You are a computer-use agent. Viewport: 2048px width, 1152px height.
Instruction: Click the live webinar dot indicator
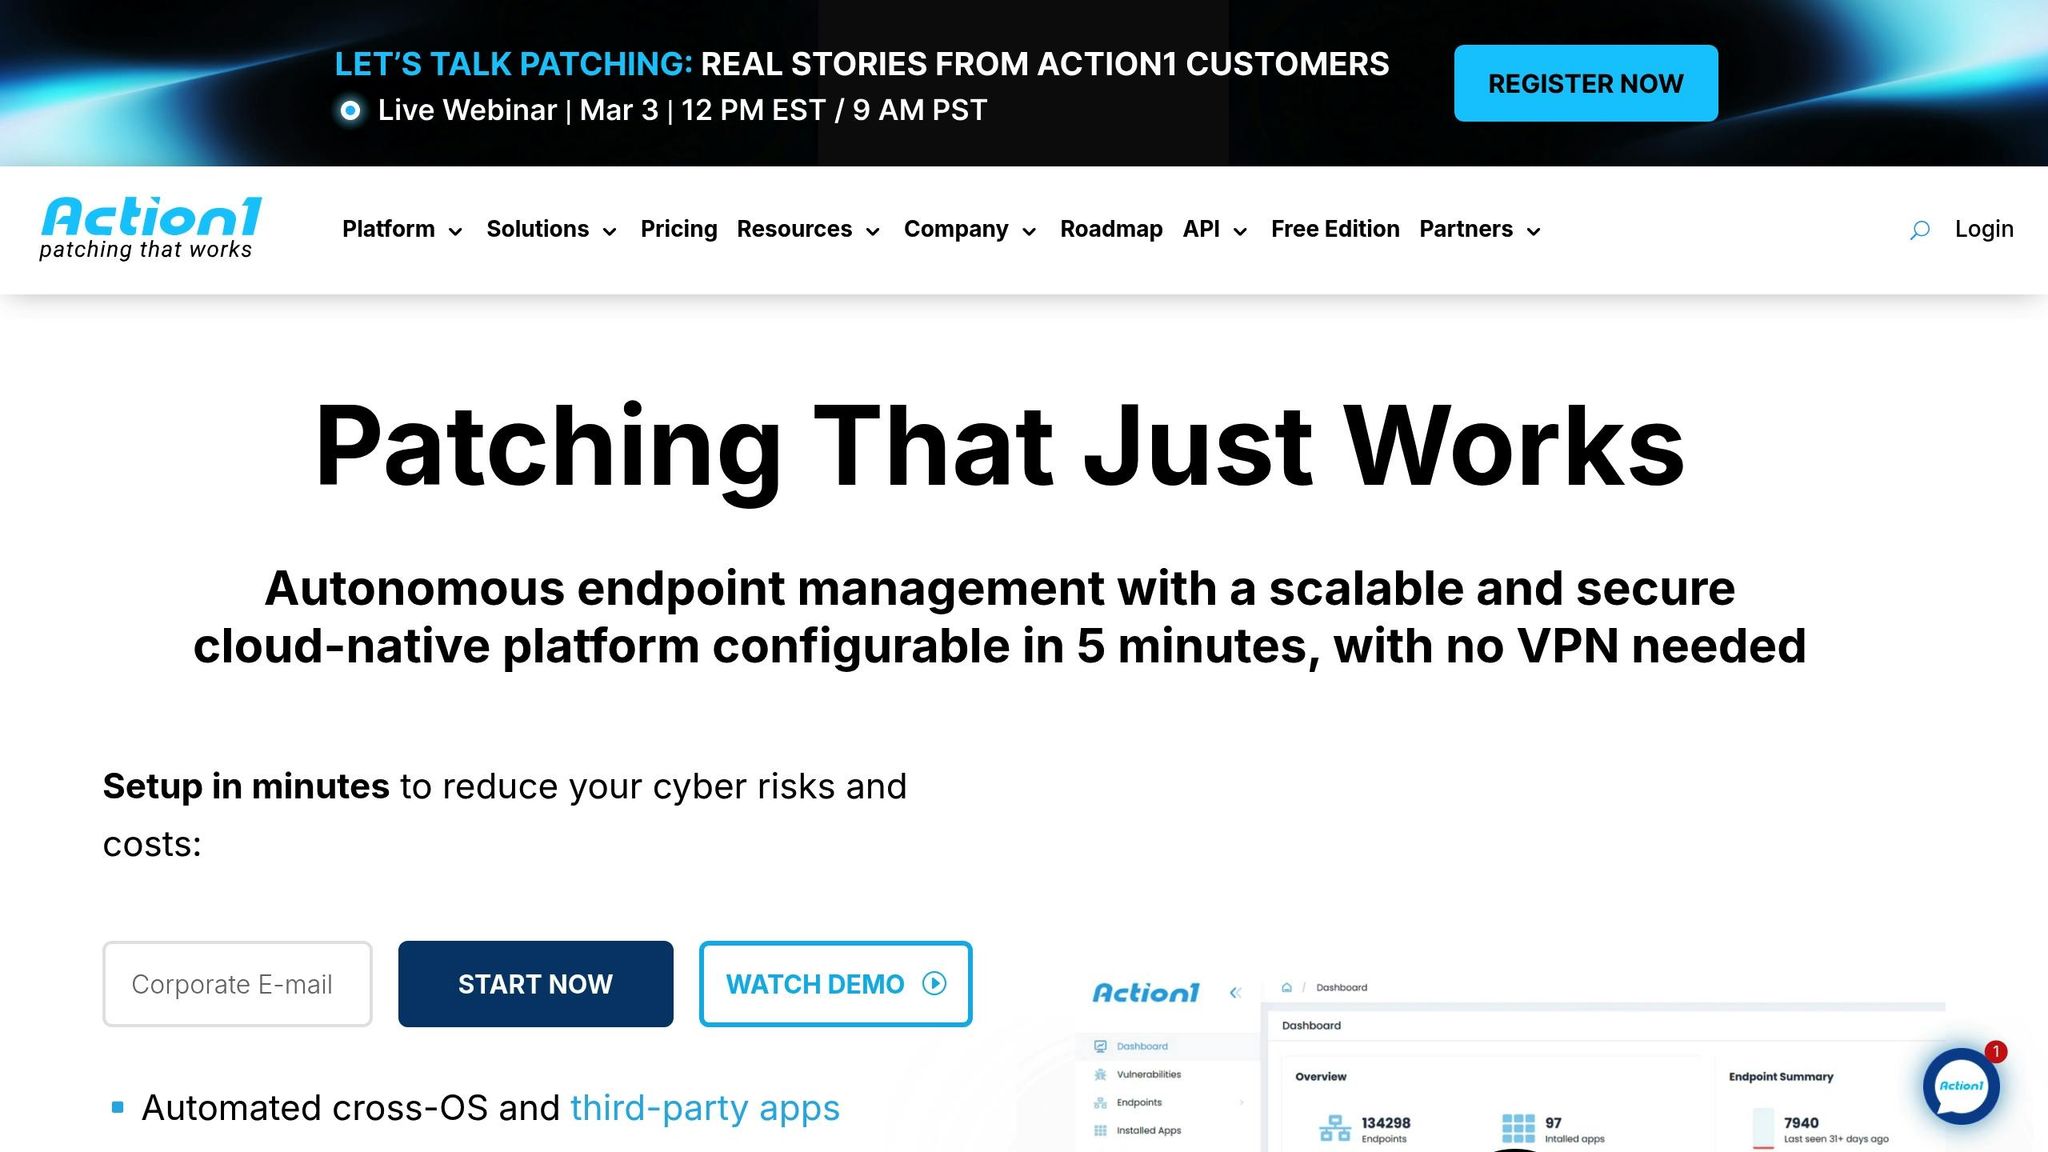350,110
